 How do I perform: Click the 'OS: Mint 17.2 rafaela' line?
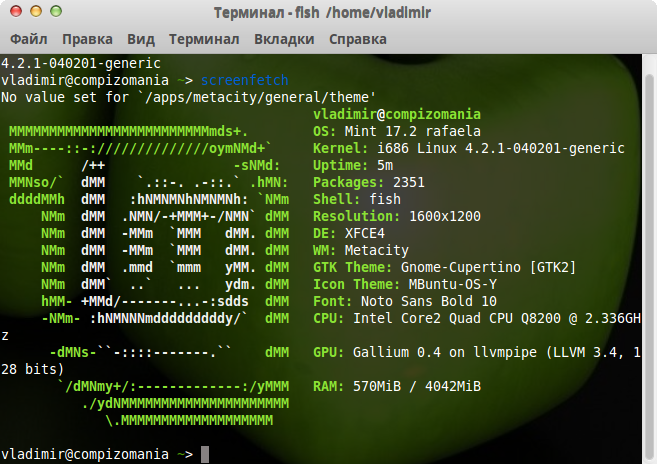click(397, 131)
